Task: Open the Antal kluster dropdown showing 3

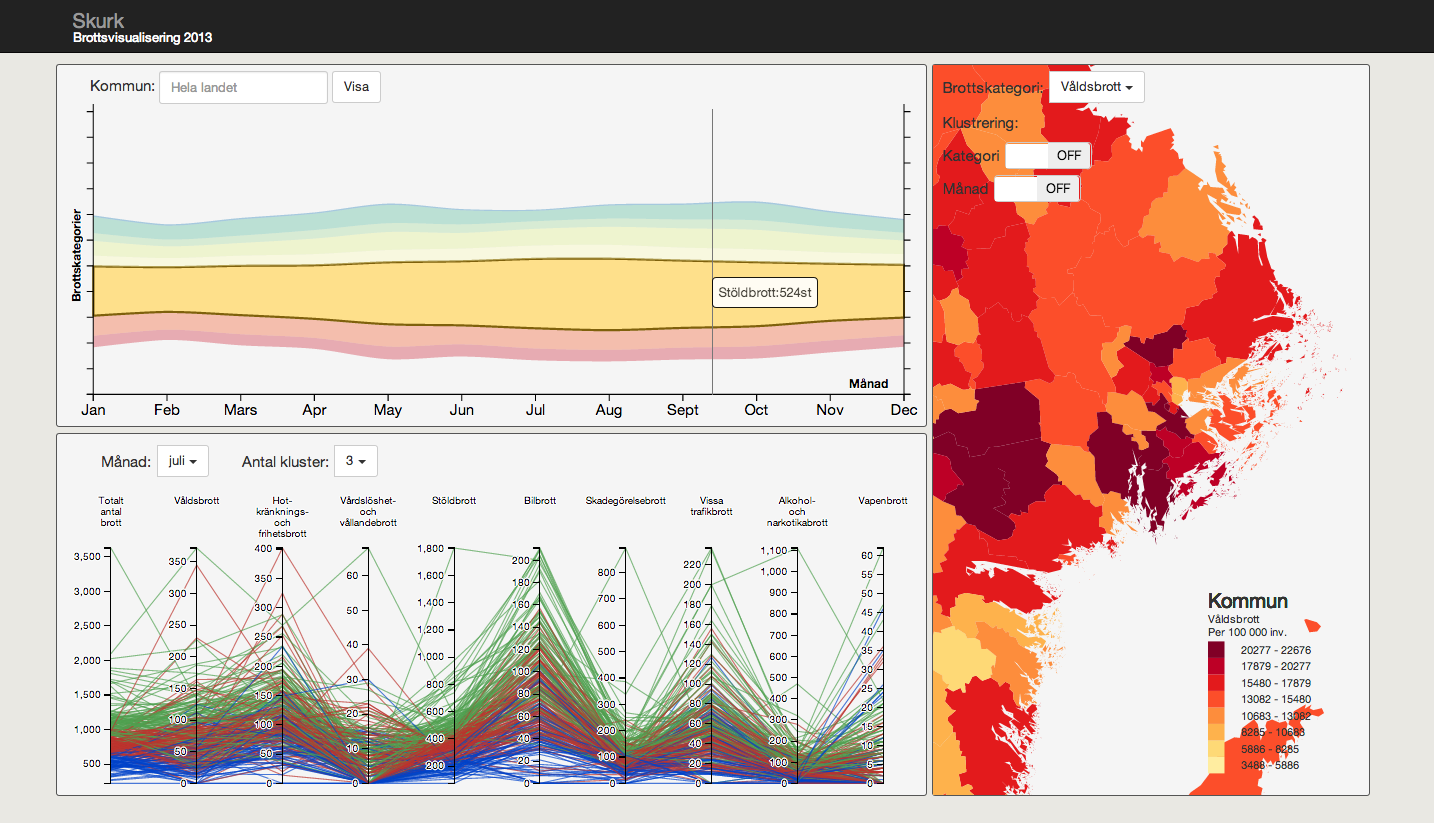Action: coord(356,461)
